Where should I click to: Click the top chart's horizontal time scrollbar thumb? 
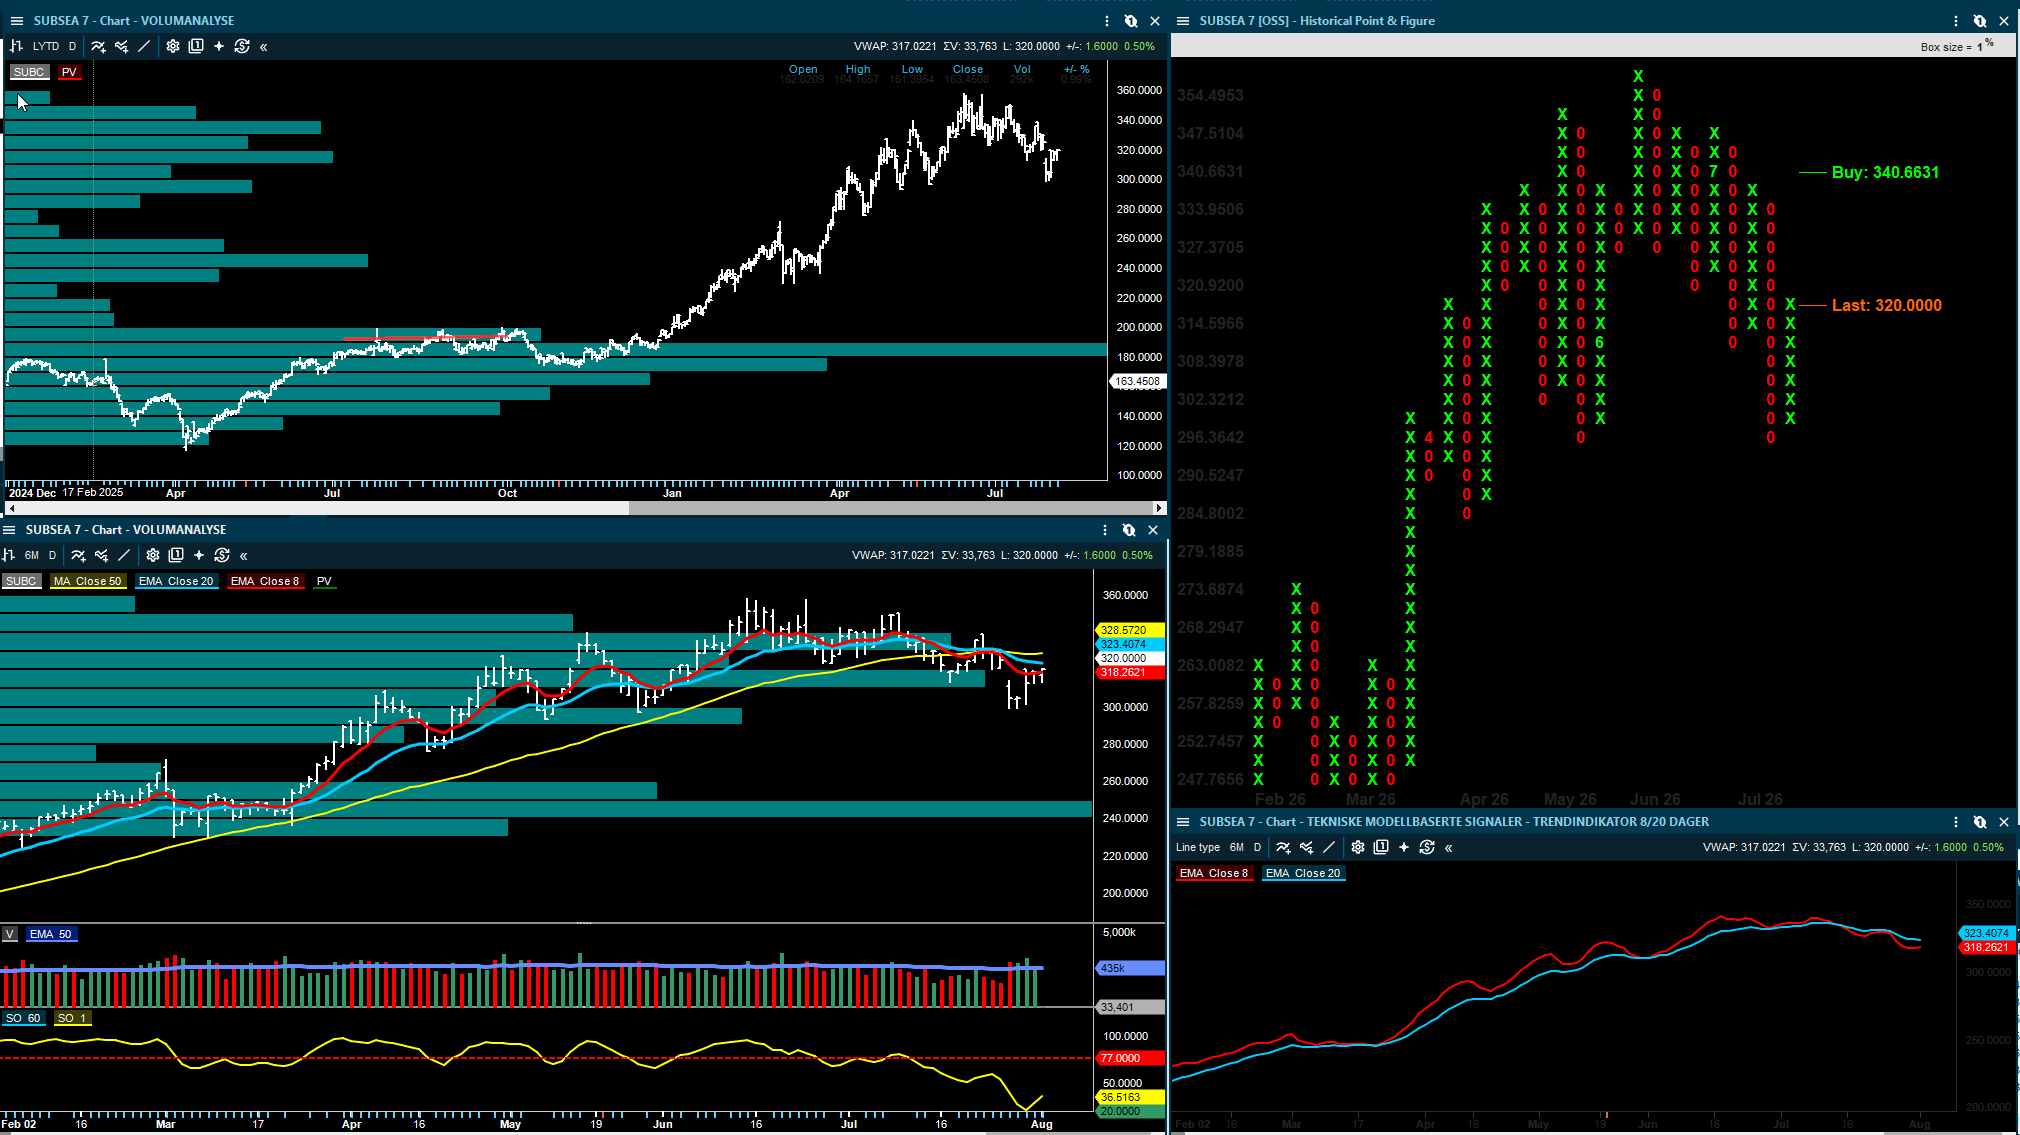click(x=890, y=508)
